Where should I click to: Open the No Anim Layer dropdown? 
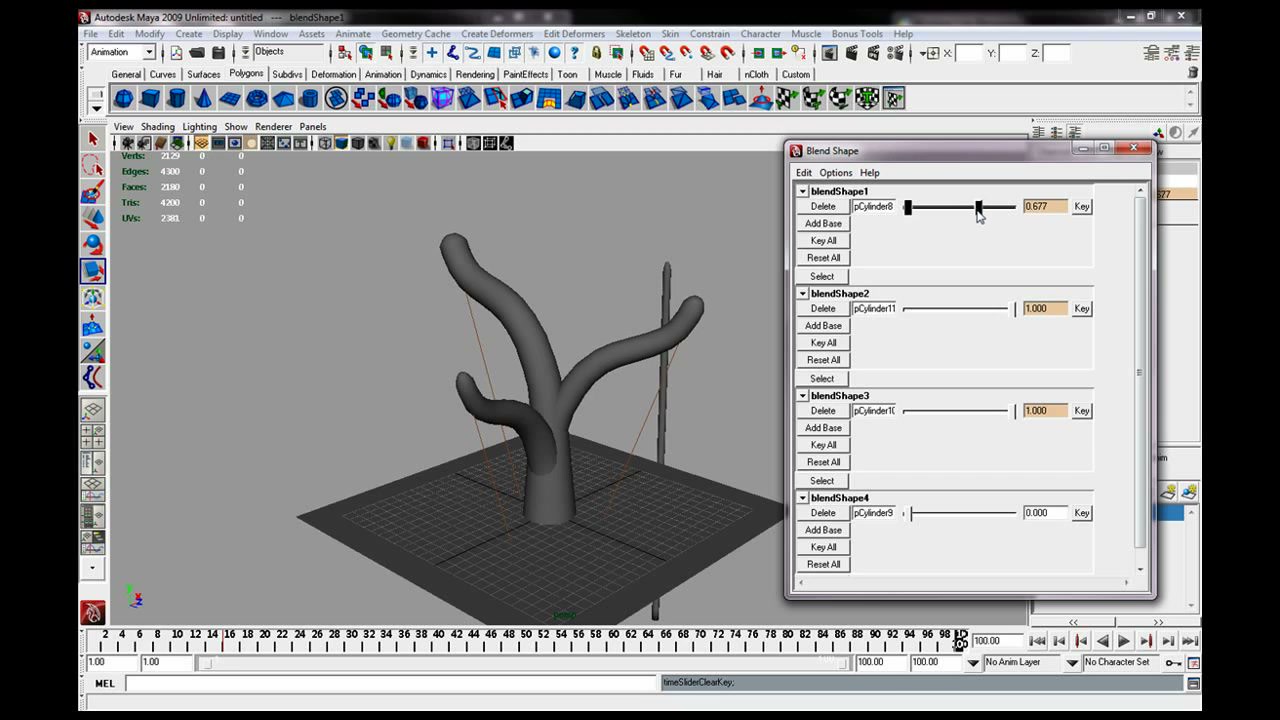pyautogui.click(x=973, y=663)
